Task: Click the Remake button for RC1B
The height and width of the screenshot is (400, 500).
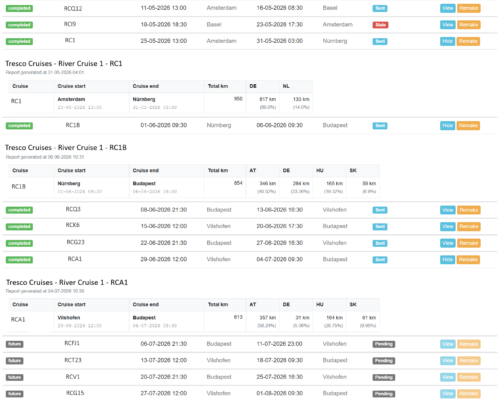Action: coord(468,126)
